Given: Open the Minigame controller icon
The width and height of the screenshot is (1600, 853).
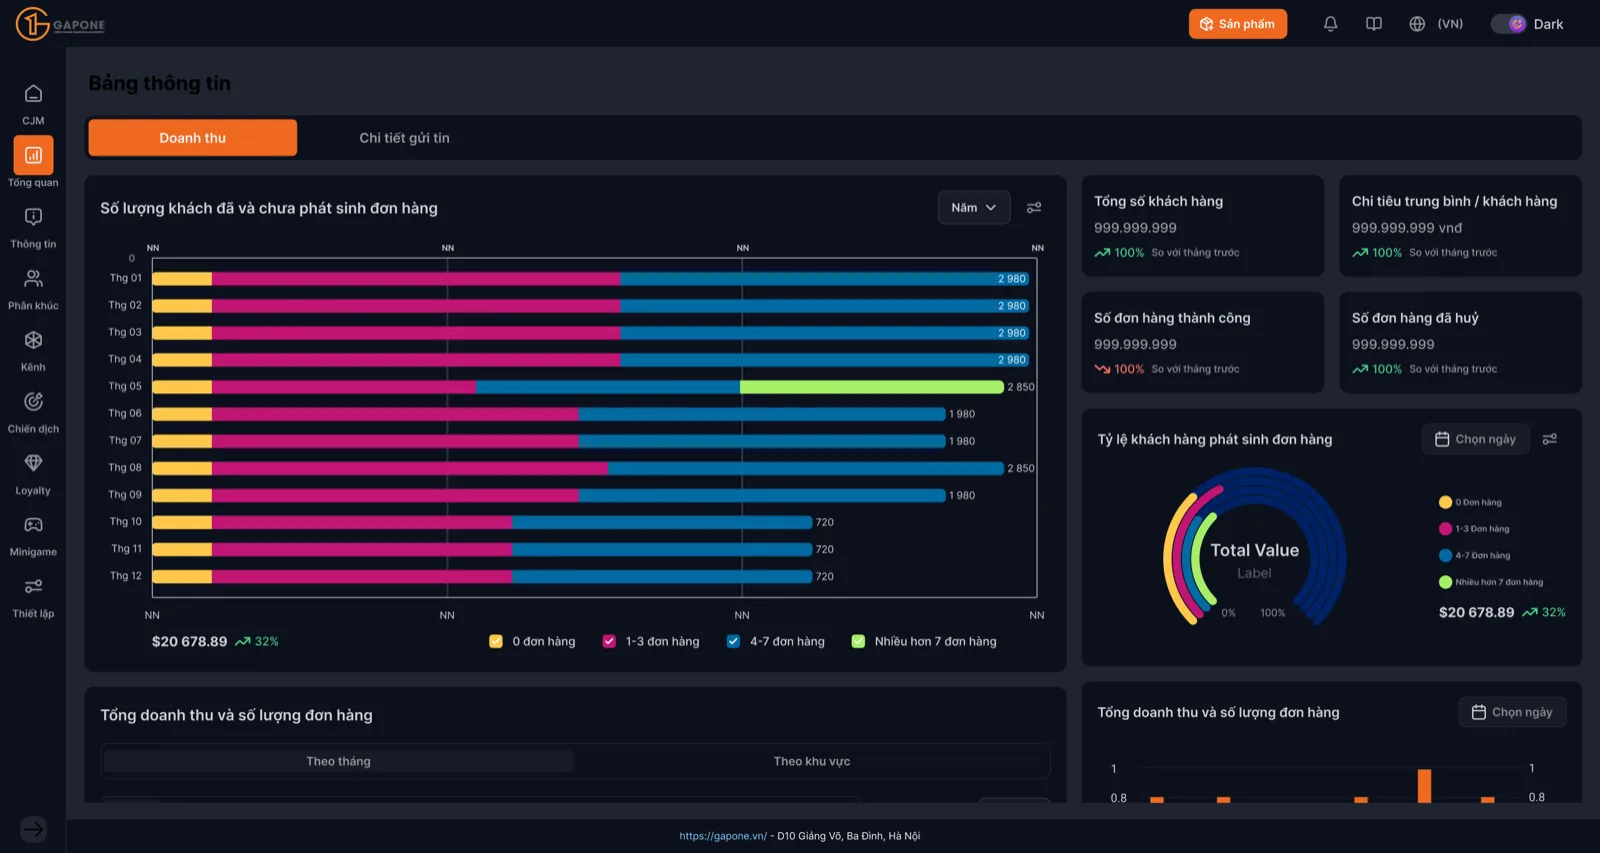Looking at the screenshot, I should (x=33, y=525).
